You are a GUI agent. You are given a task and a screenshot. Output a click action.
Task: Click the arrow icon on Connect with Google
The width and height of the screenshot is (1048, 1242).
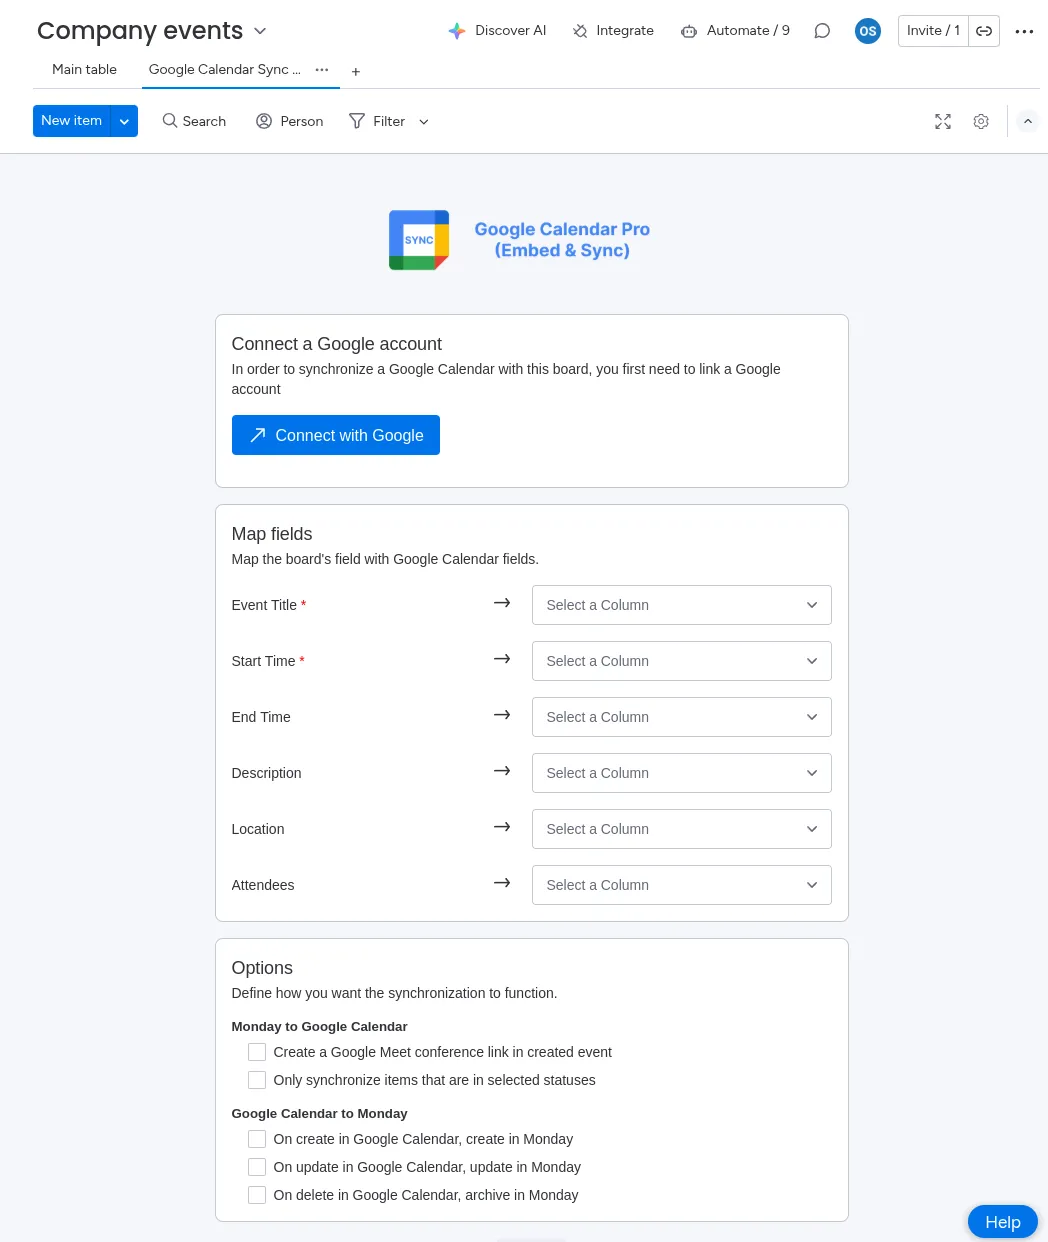(x=258, y=435)
